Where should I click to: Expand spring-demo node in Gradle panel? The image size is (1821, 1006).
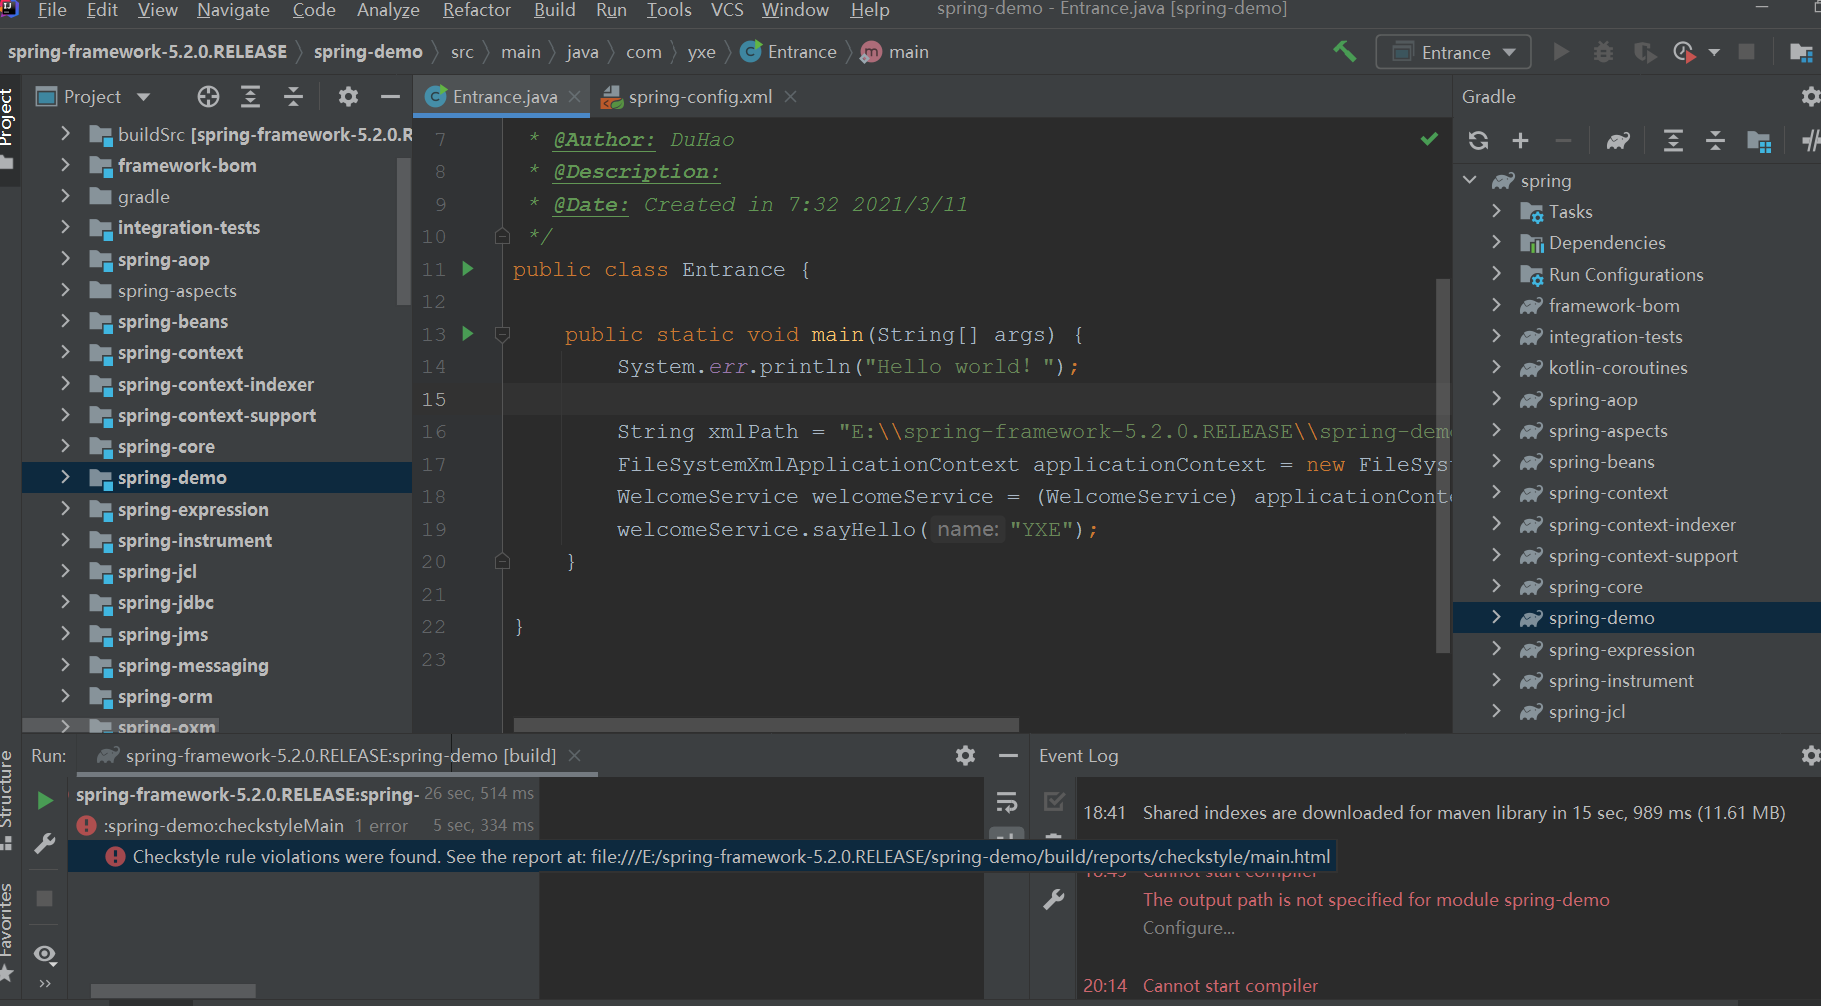(1496, 617)
